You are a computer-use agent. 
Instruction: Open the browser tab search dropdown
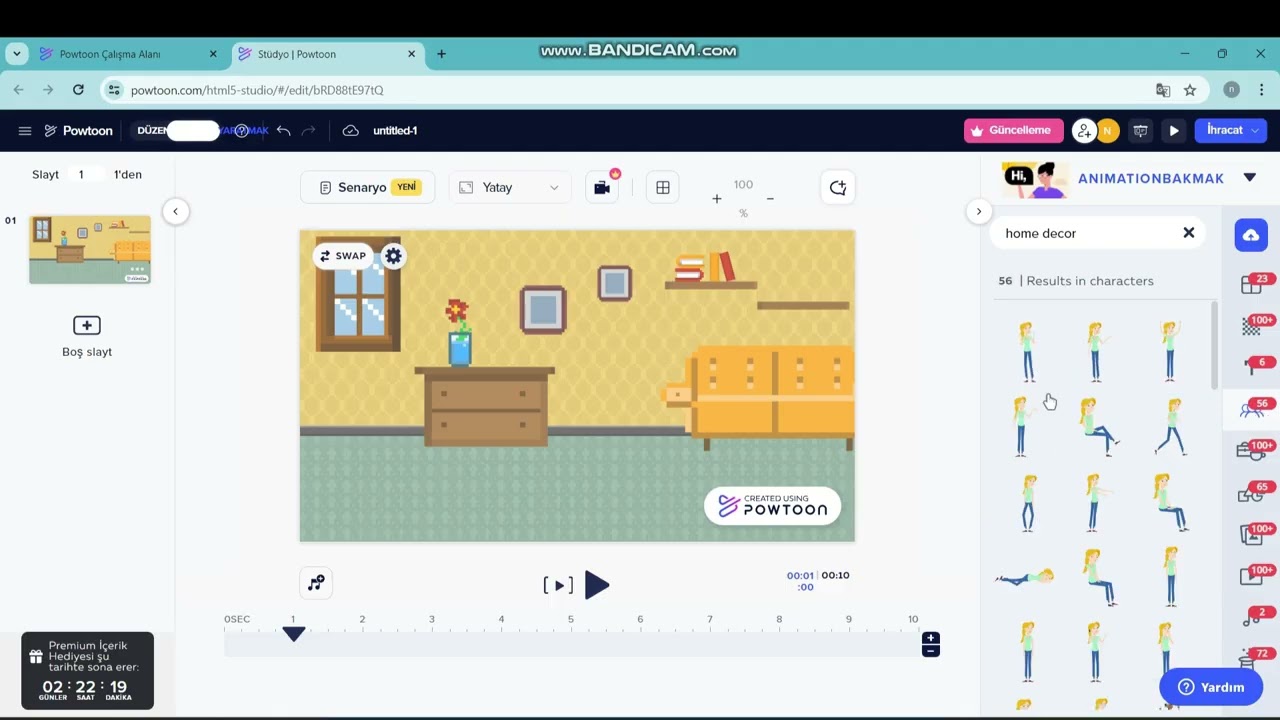pyautogui.click(x=17, y=54)
